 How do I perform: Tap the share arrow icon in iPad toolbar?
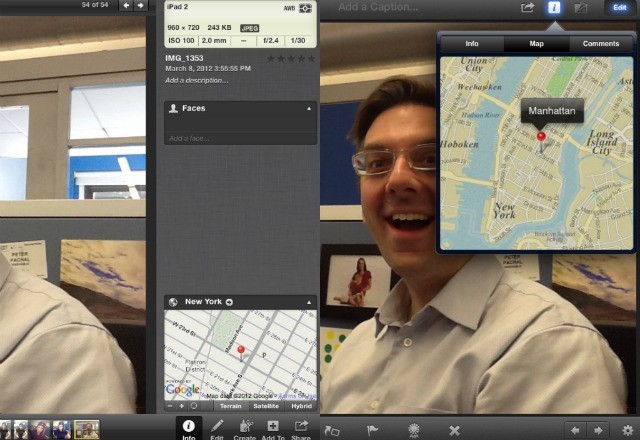click(527, 7)
